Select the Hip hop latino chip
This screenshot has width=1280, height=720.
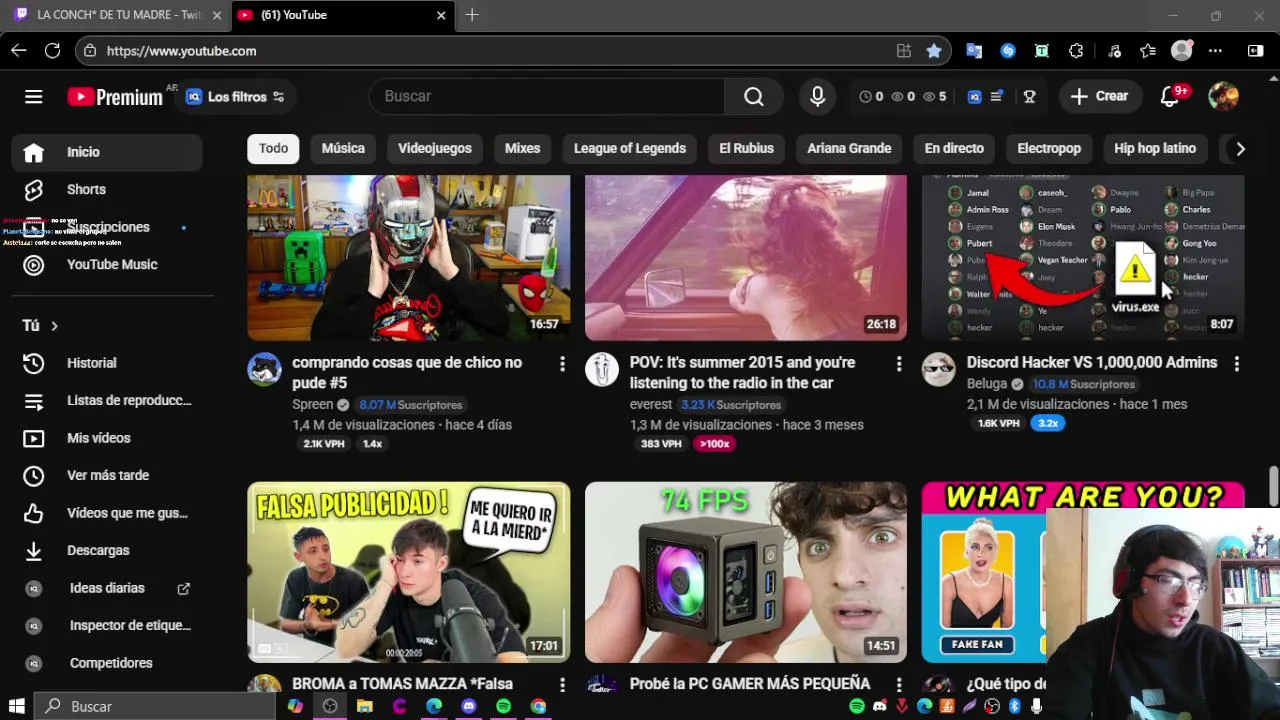pos(1155,148)
